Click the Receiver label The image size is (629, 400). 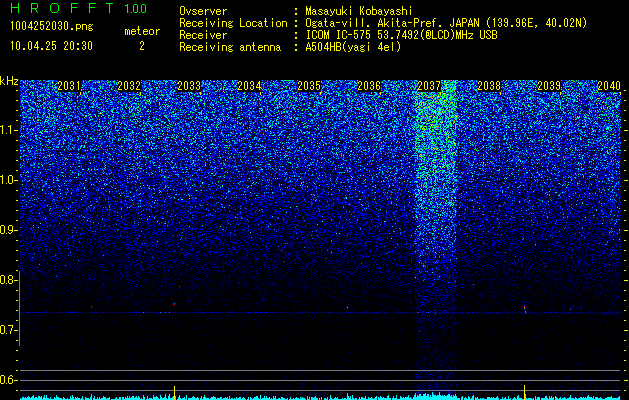[203, 35]
